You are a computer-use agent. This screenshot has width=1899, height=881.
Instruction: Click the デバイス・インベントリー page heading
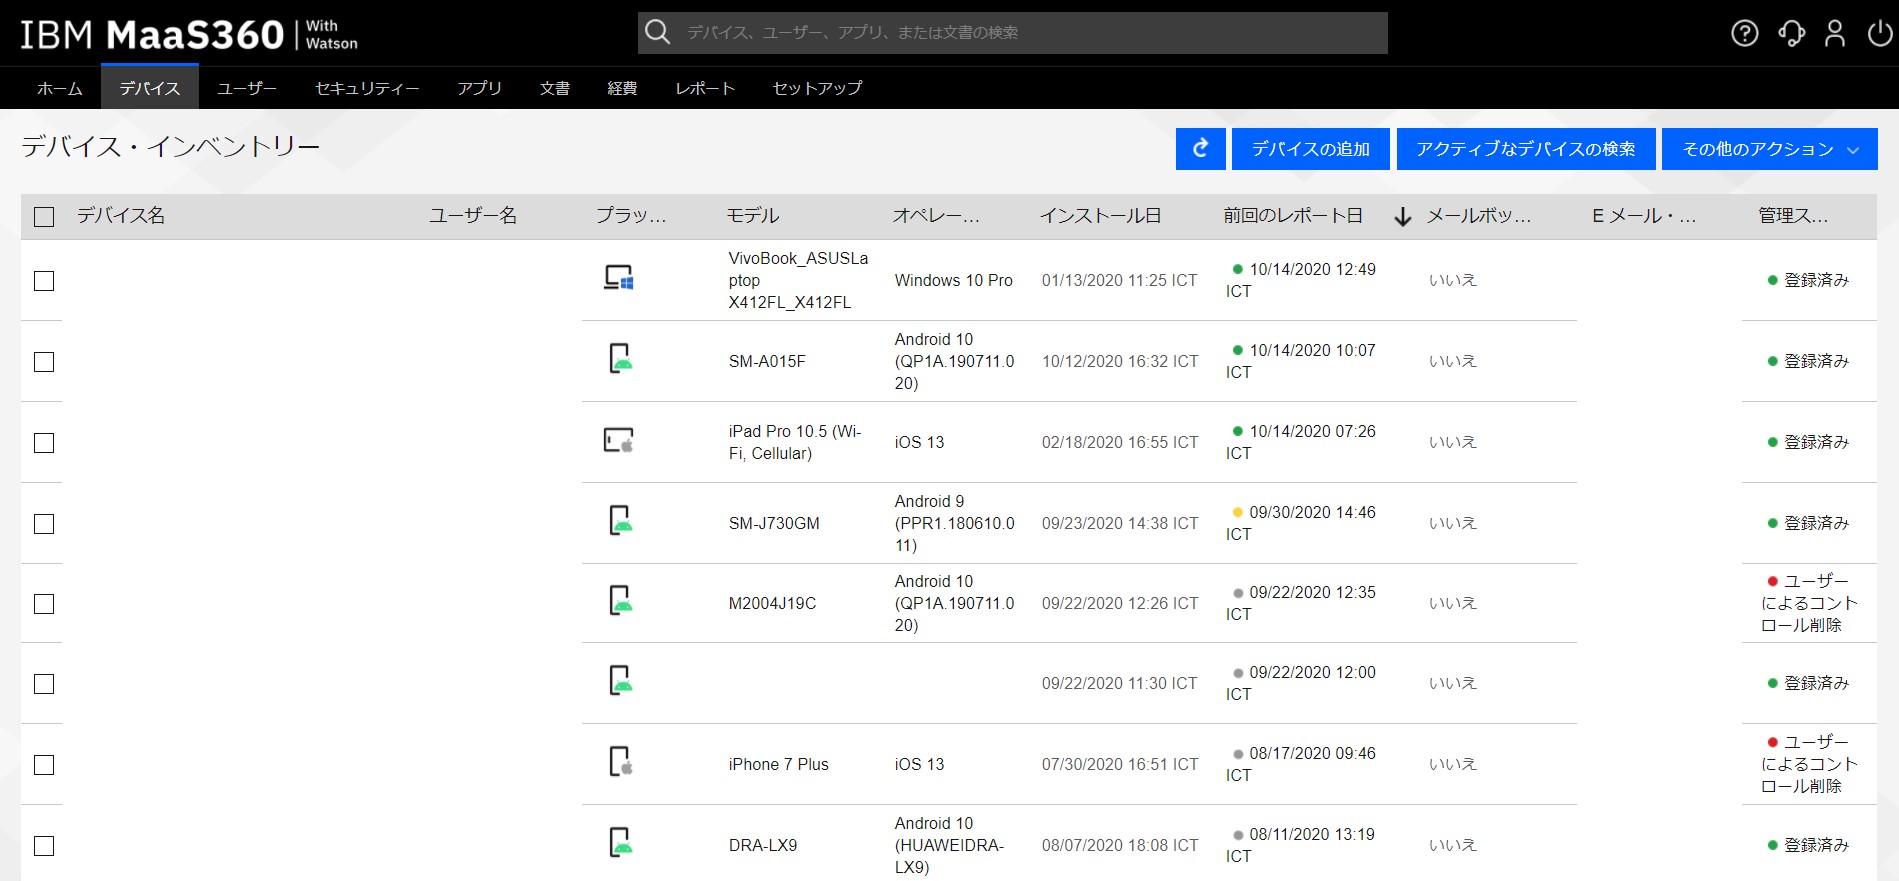coord(171,147)
